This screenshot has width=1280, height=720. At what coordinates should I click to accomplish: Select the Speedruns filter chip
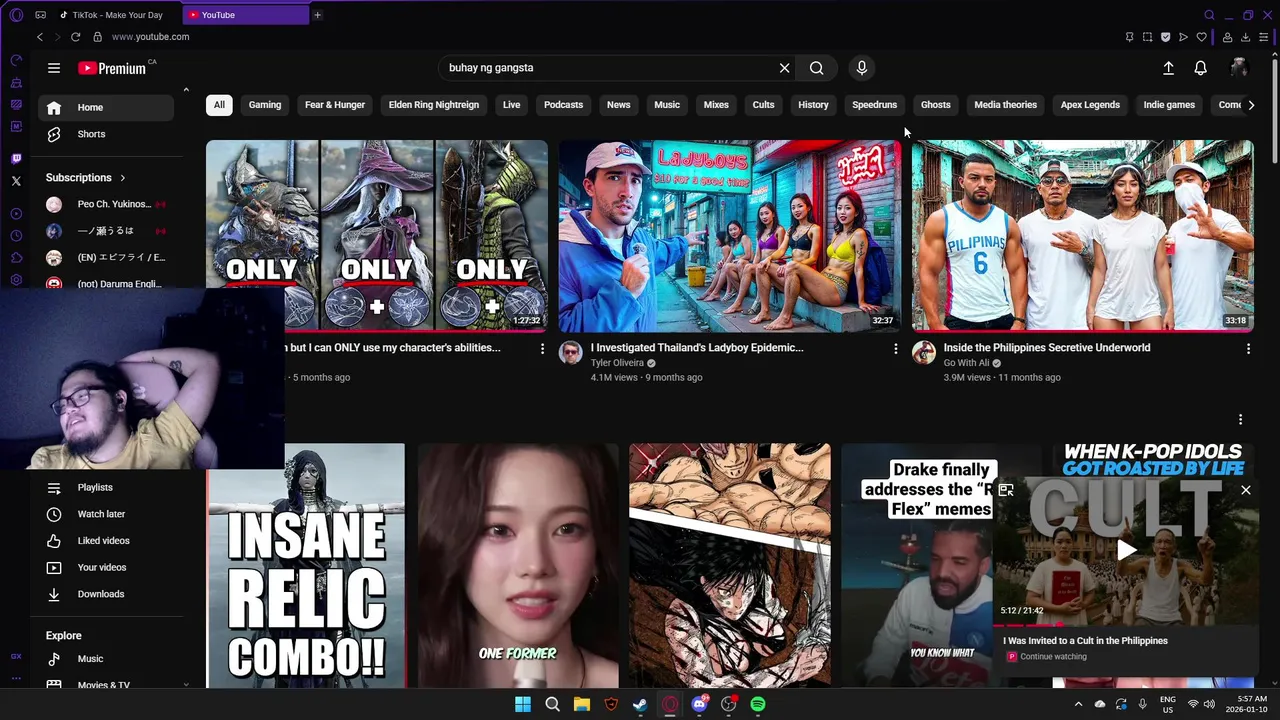[x=875, y=105]
